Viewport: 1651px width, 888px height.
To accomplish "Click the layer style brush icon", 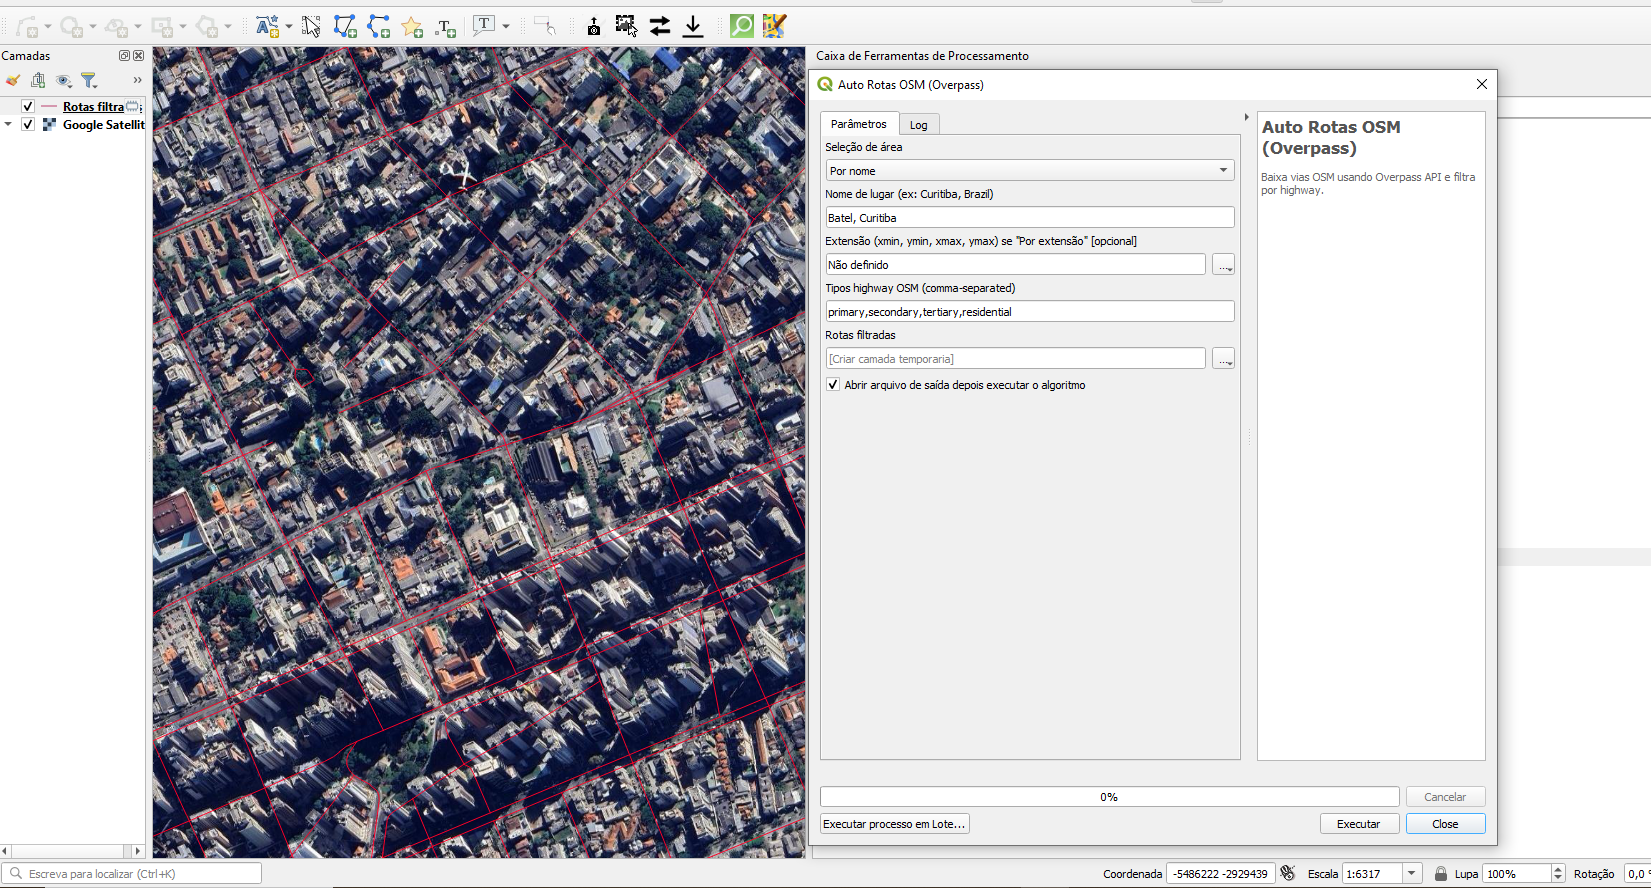I will [13, 80].
